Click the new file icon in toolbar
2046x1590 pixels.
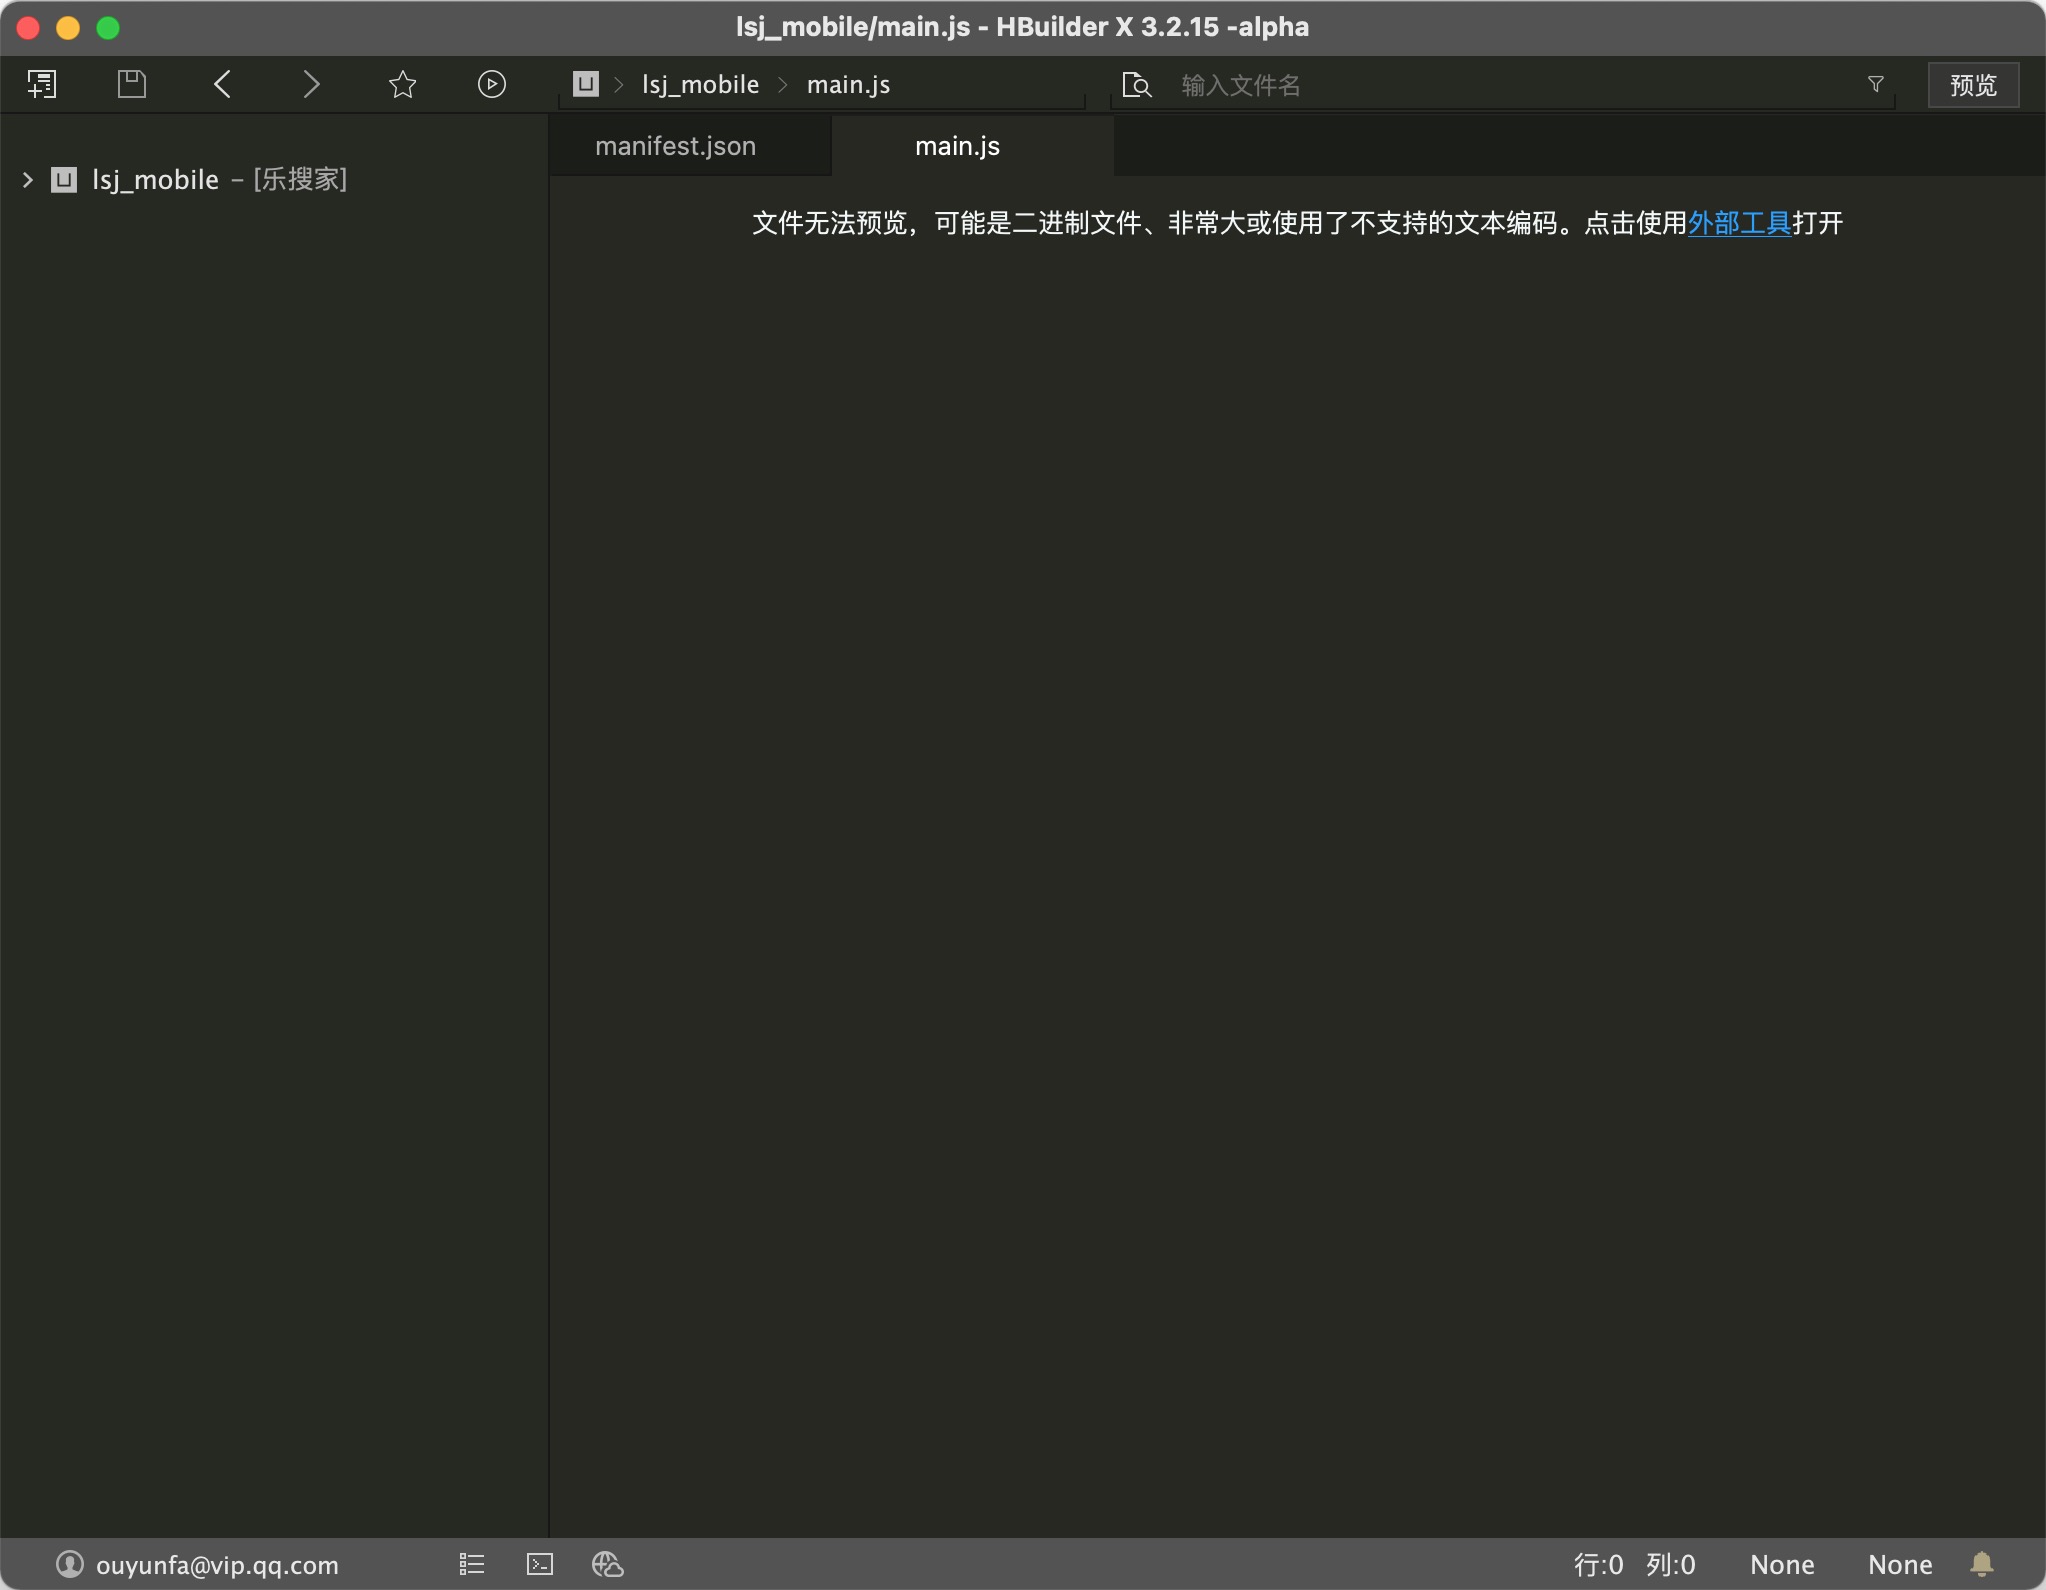pos(42,84)
